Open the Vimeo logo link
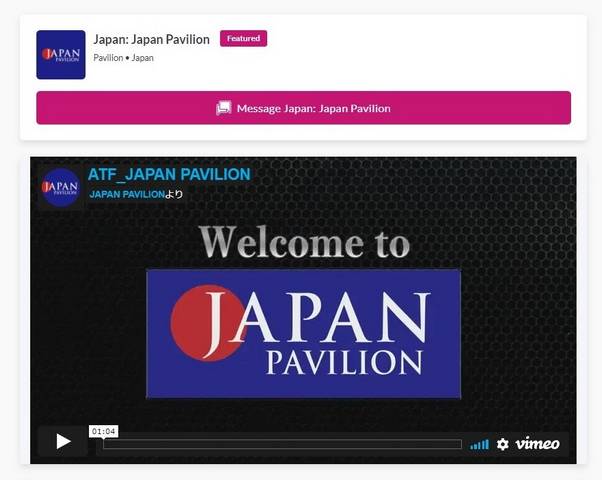 (537, 444)
